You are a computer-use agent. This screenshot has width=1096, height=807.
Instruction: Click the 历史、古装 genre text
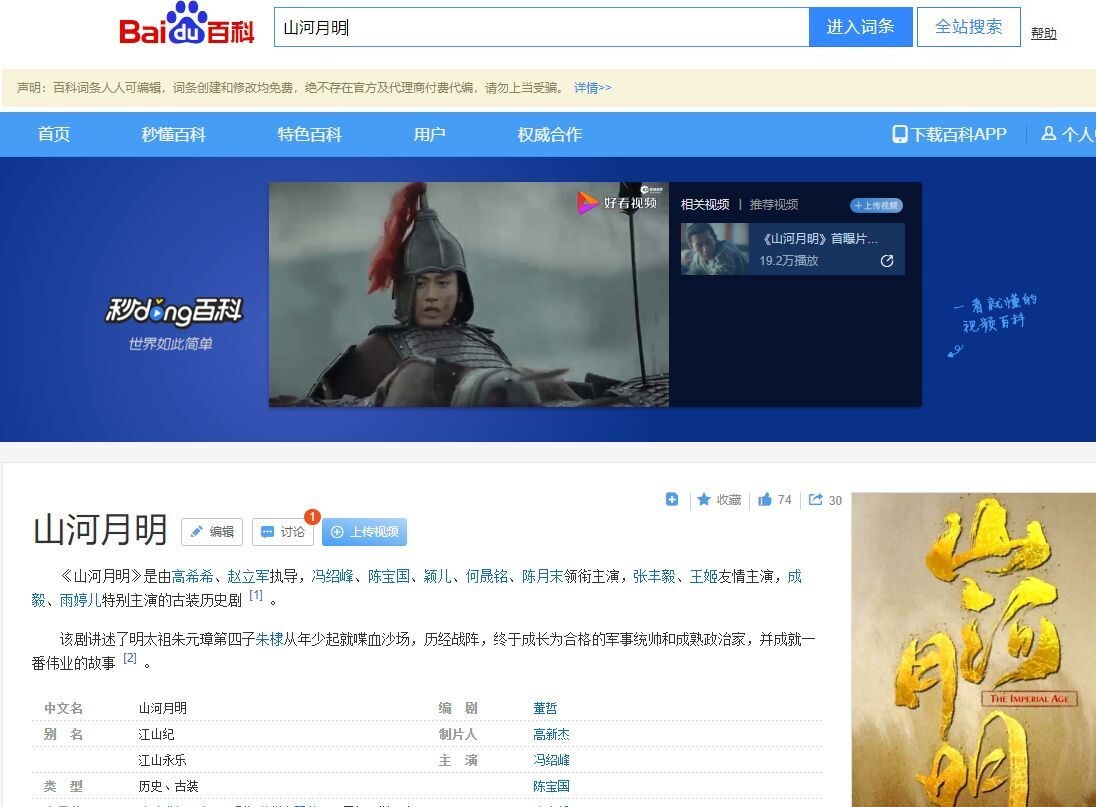[x=168, y=786]
